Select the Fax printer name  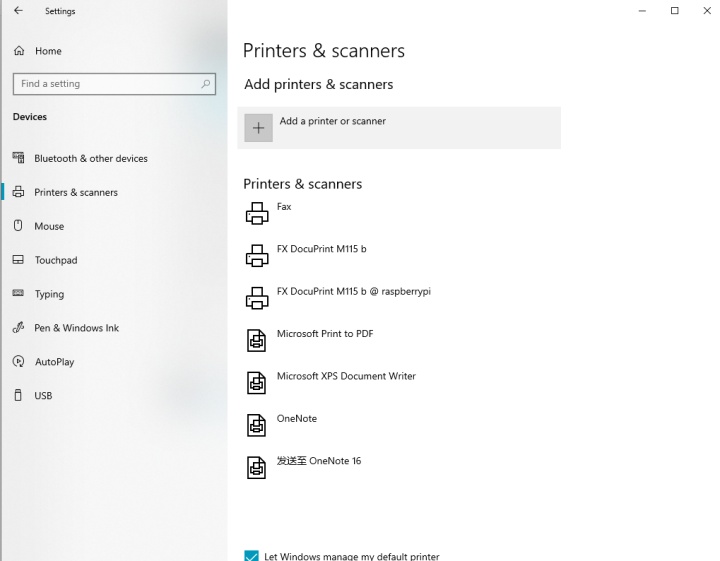[x=284, y=207]
